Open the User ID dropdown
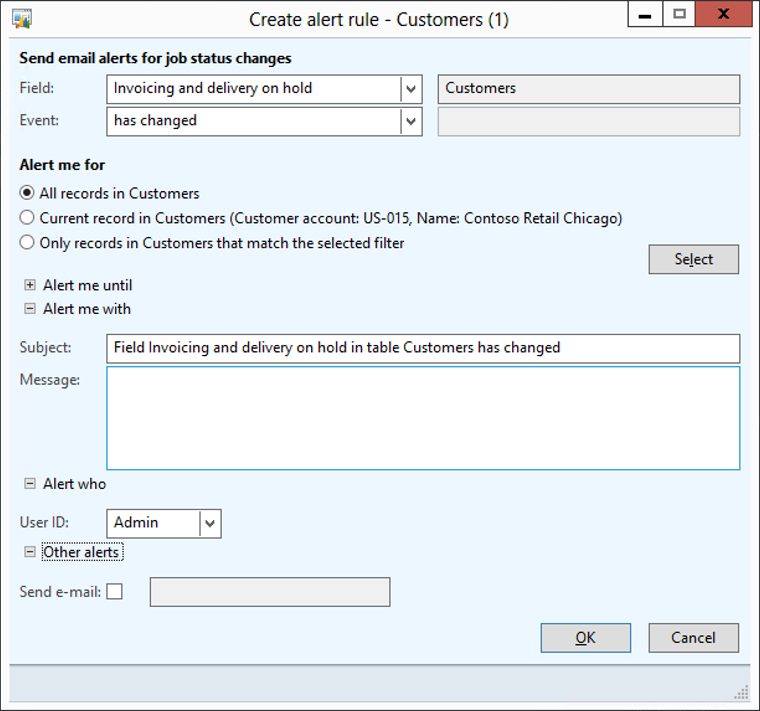 click(x=209, y=523)
